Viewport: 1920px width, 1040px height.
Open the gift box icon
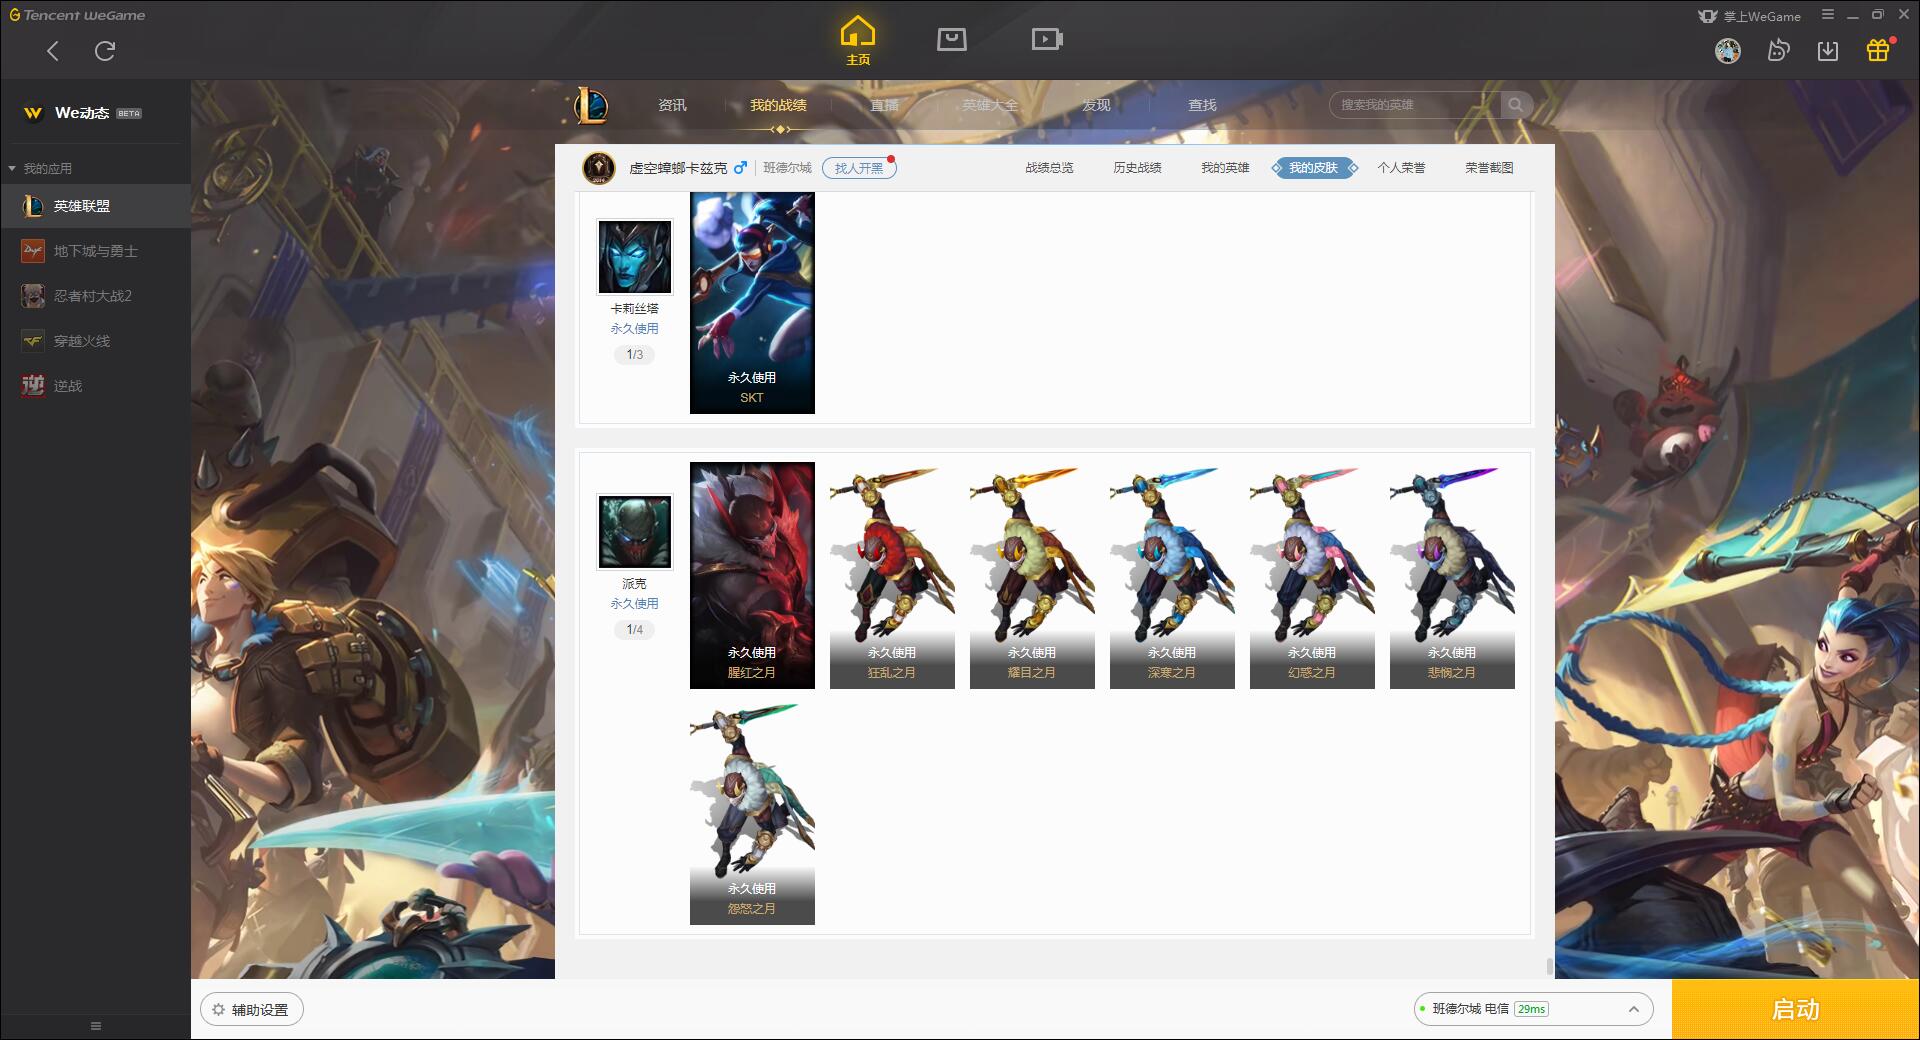(1878, 50)
